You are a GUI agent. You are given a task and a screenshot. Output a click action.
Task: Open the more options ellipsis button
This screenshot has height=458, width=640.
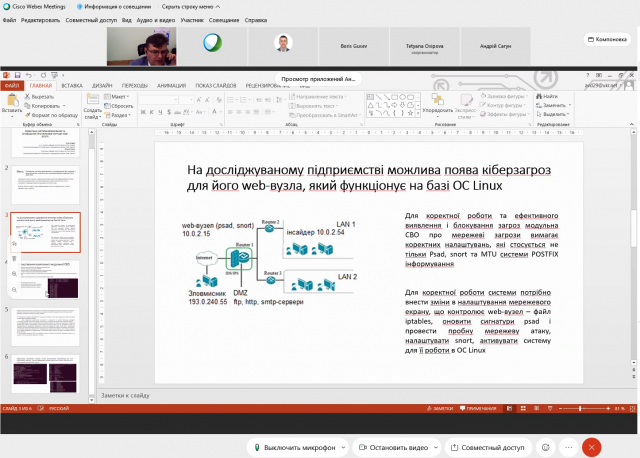click(567, 447)
